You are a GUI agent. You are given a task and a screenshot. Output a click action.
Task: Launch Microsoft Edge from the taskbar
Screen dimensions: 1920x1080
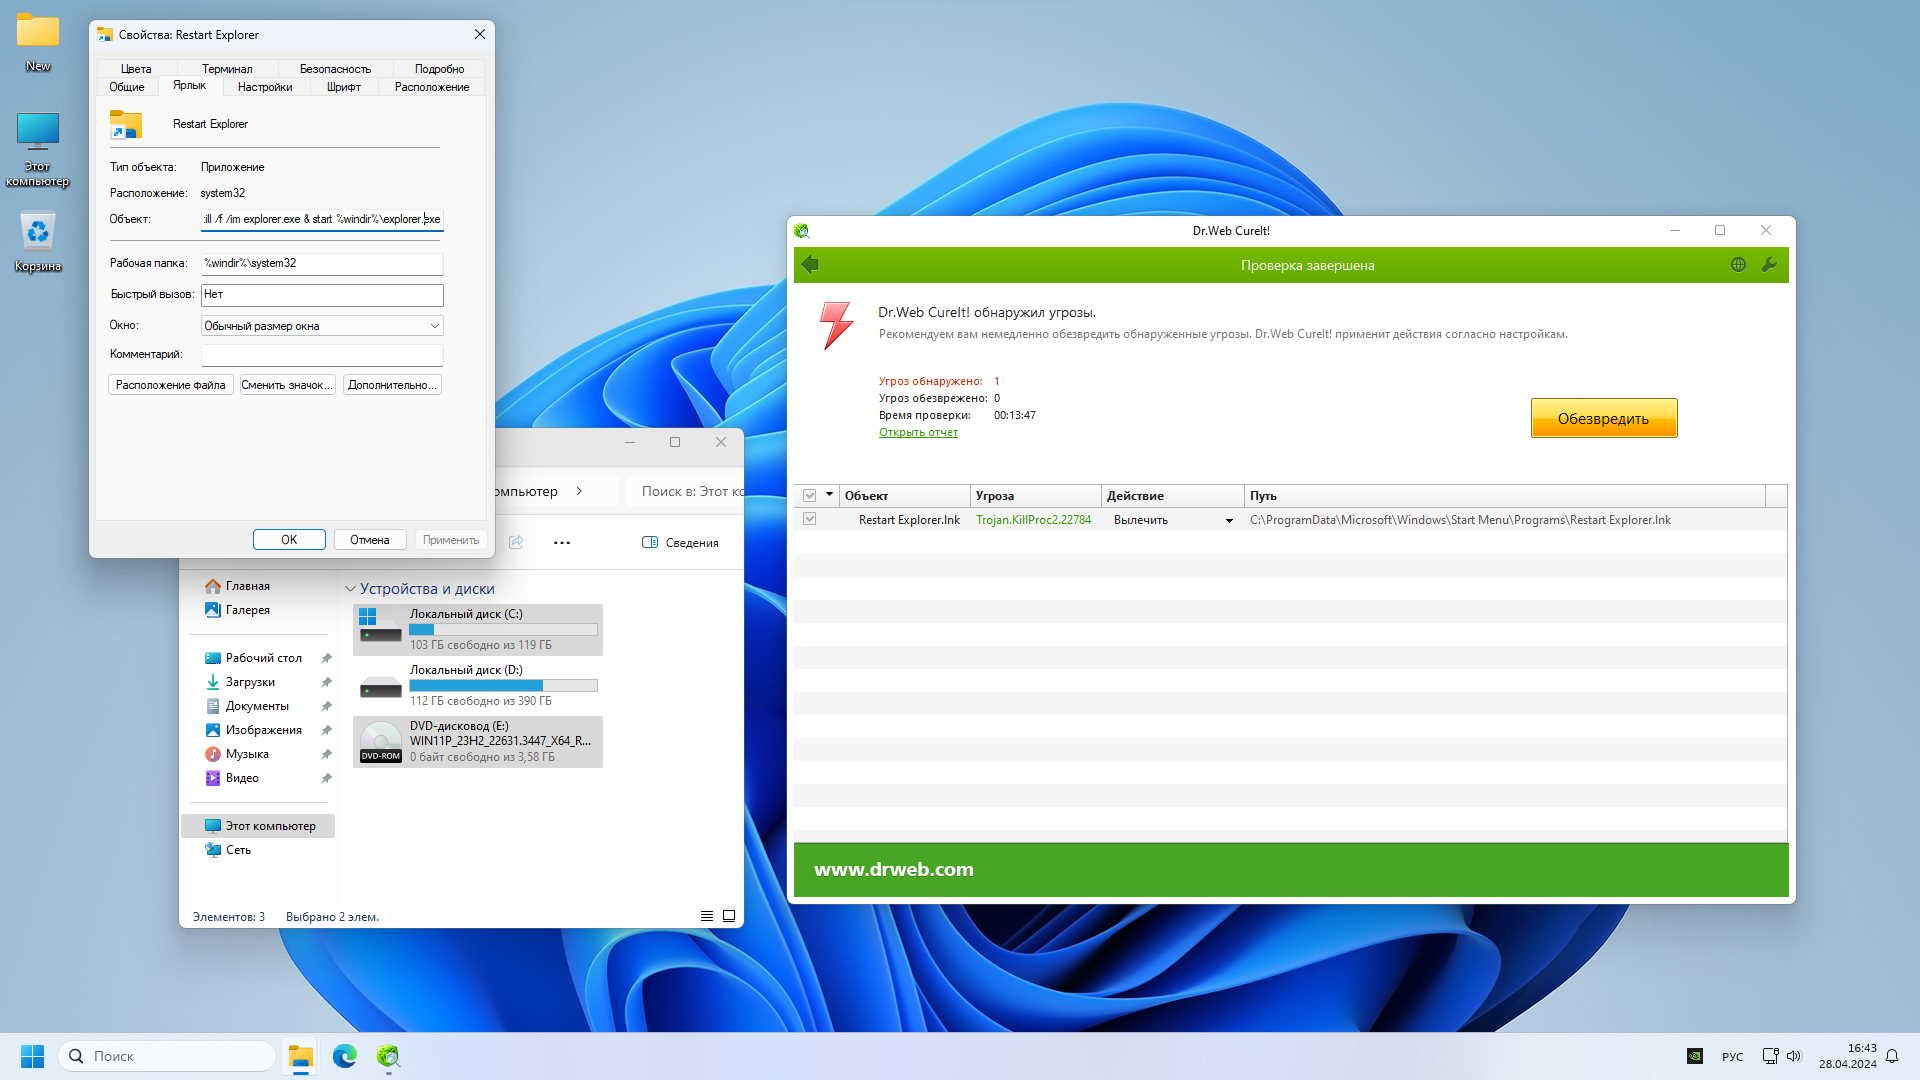[344, 1056]
